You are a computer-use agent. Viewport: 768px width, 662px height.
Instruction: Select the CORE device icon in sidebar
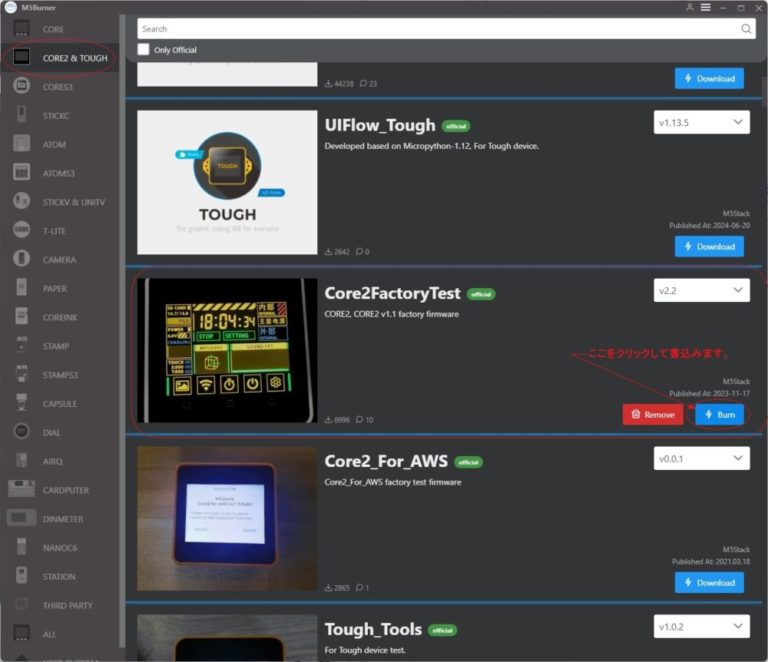click(22, 29)
